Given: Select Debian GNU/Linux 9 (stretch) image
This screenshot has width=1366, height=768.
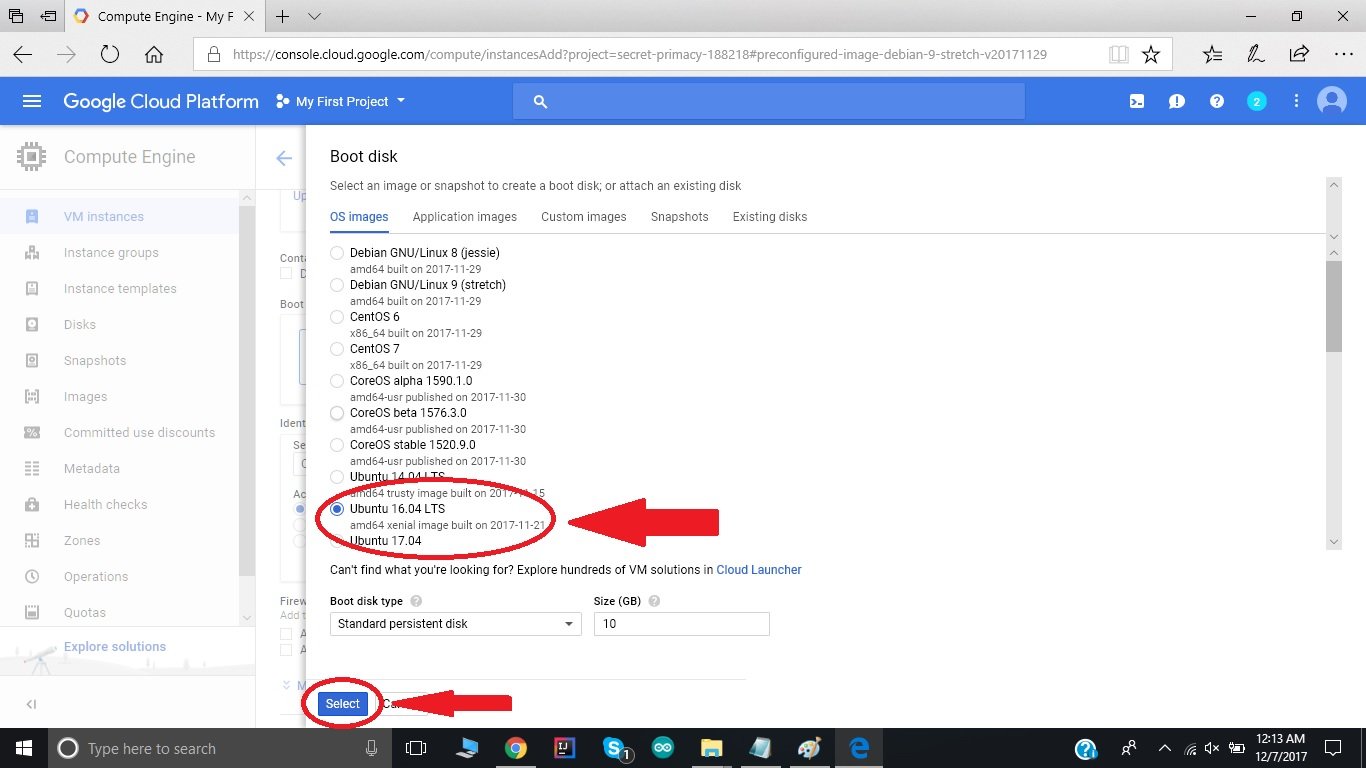Looking at the screenshot, I should pos(337,285).
